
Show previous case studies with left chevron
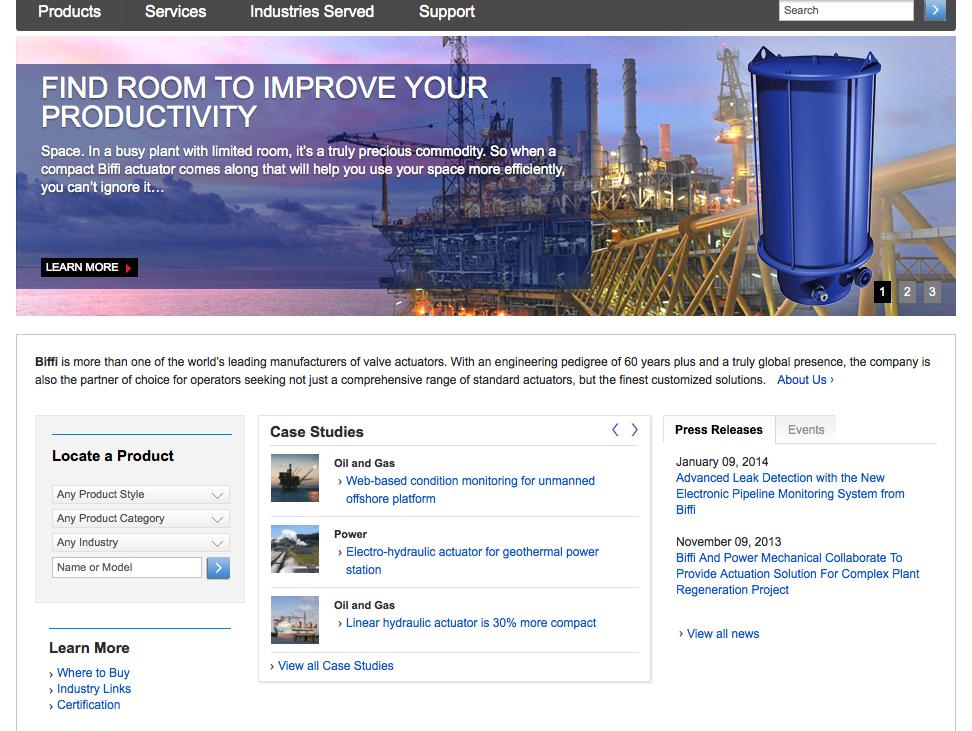point(615,430)
